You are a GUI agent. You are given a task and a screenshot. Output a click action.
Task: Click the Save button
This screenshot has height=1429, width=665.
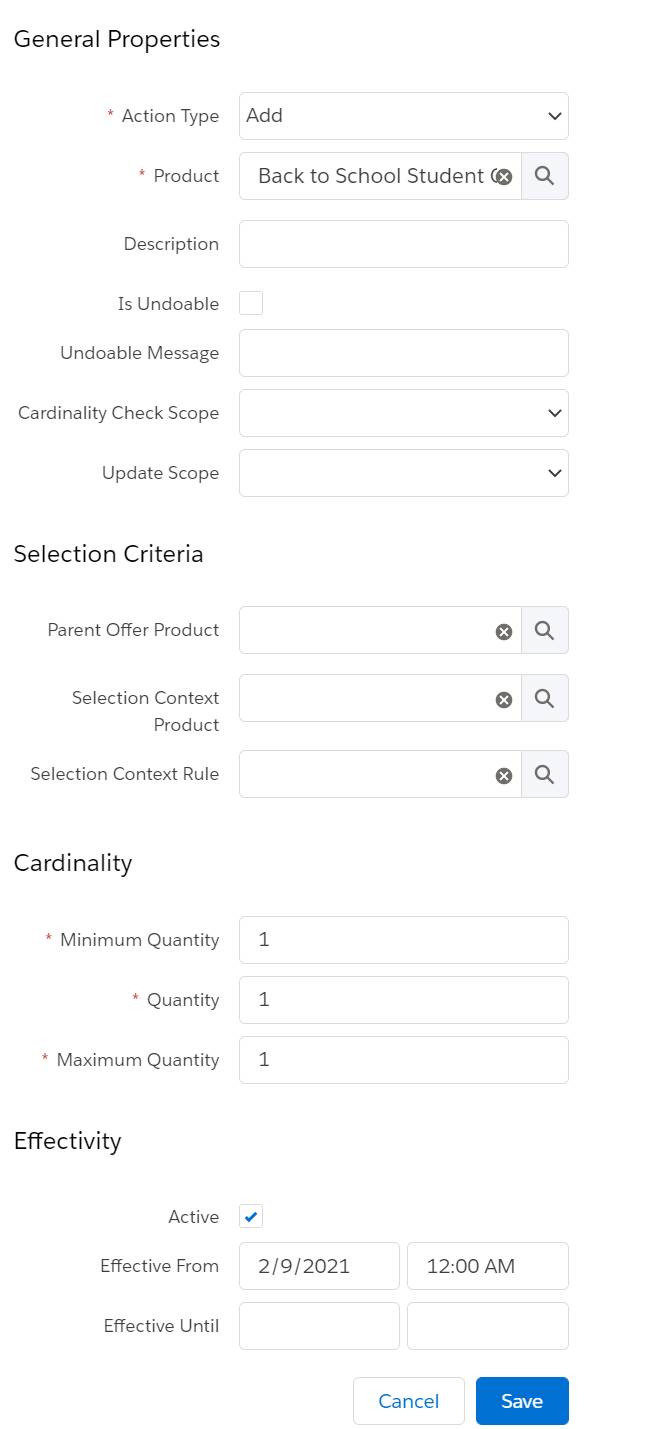tap(522, 1401)
